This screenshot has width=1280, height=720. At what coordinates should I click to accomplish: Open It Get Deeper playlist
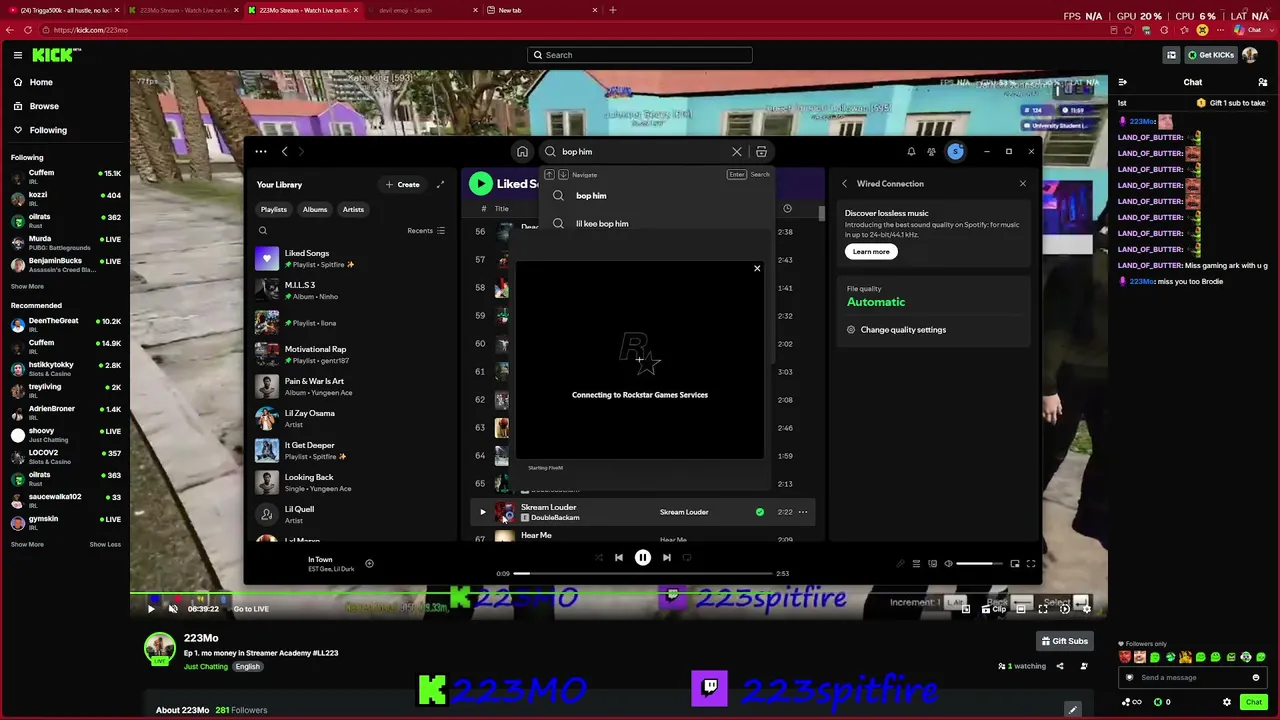(350, 451)
